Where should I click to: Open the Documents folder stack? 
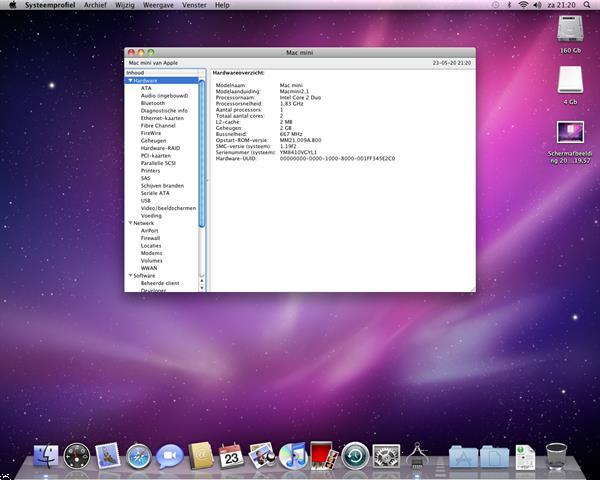(494, 456)
